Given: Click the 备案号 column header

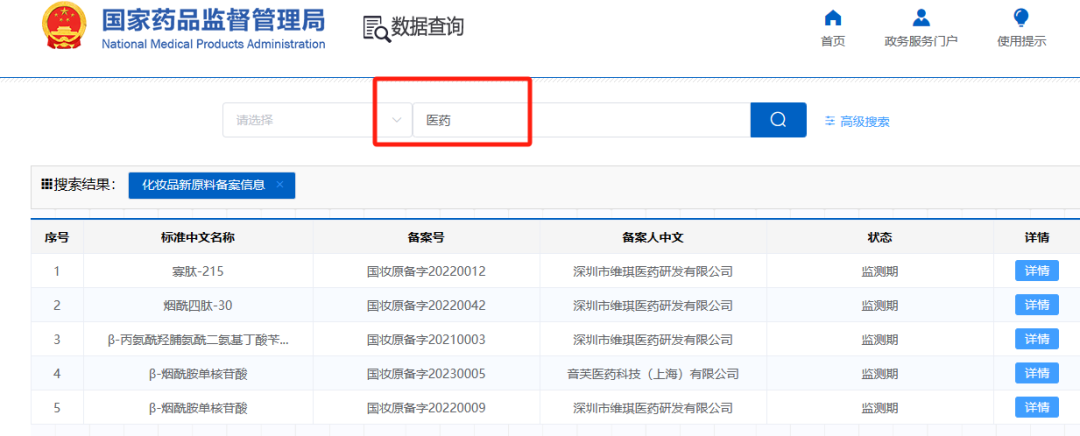Looking at the screenshot, I should pyautogui.click(x=426, y=238).
